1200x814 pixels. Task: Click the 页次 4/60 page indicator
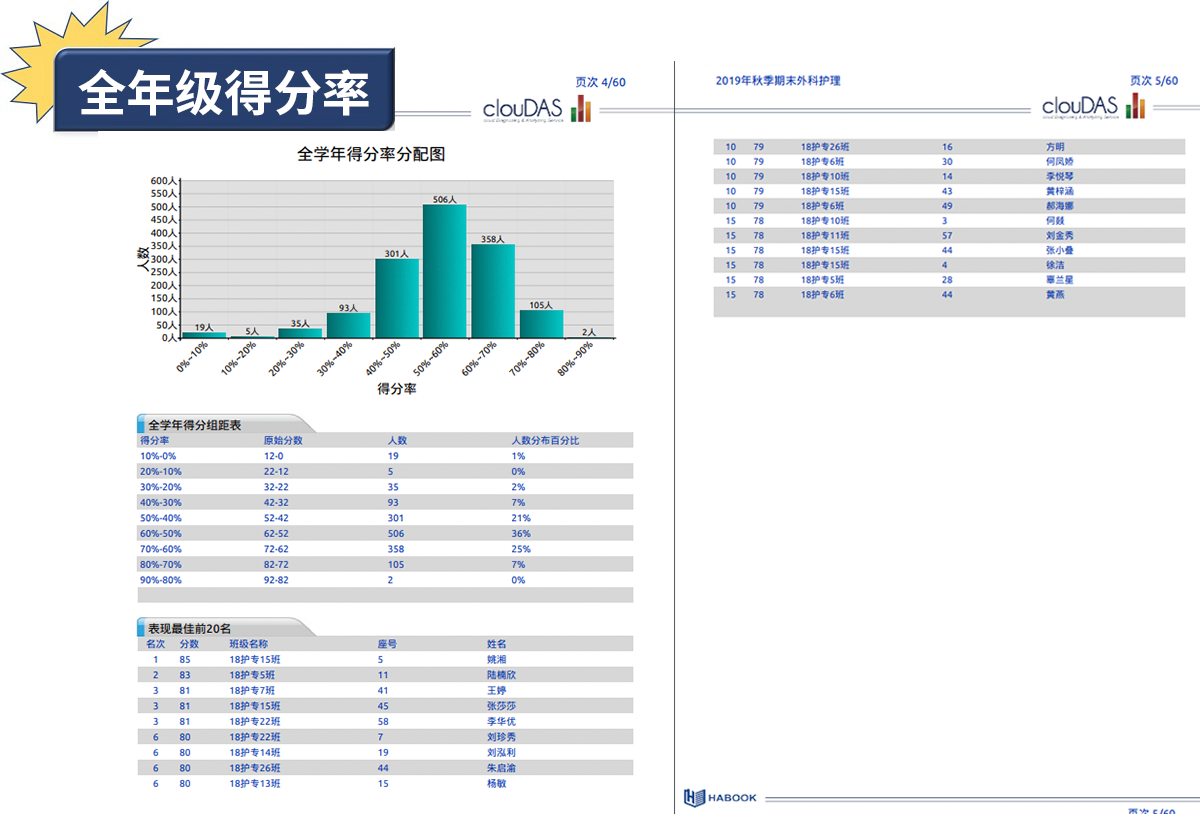pos(600,82)
